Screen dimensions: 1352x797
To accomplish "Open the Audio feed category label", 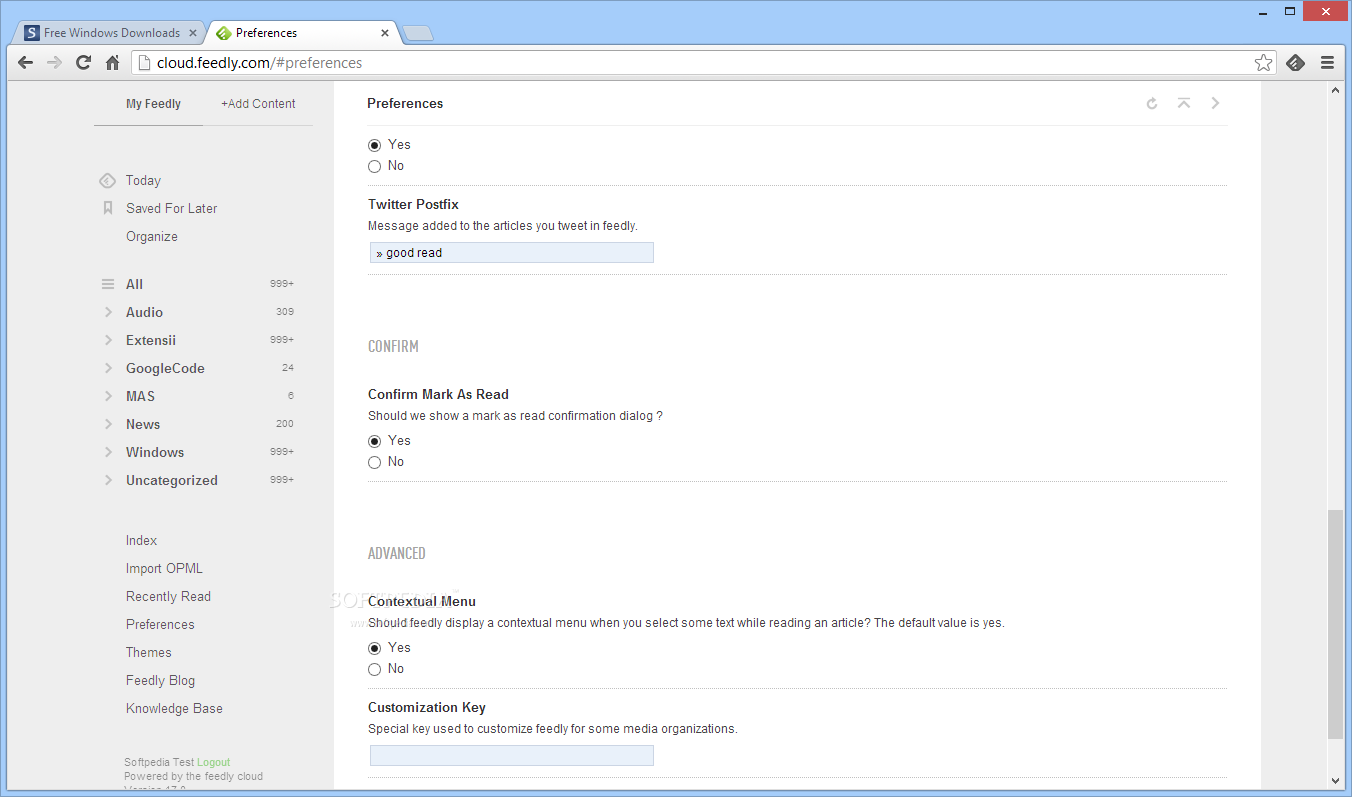I will pyautogui.click(x=144, y=312).
